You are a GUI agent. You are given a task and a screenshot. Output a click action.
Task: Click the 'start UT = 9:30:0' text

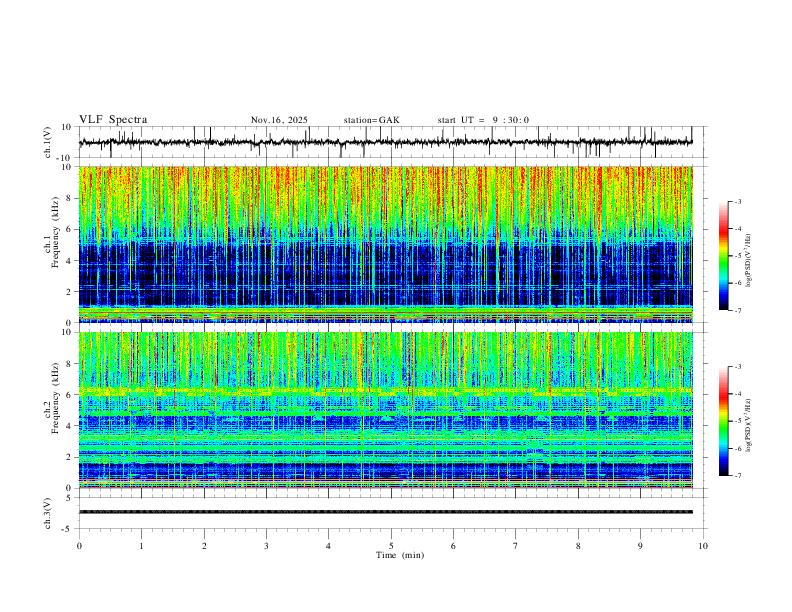[x=483, y=120]
